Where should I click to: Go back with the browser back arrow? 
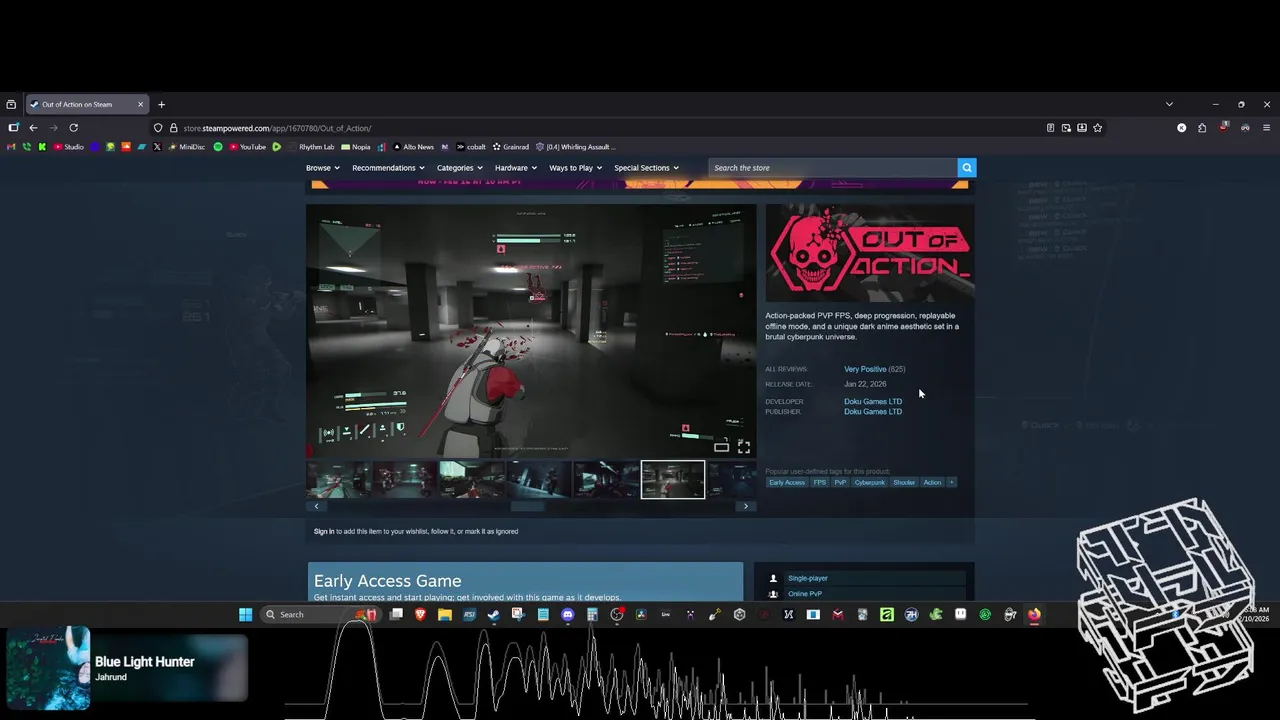(x=33, y=128)
